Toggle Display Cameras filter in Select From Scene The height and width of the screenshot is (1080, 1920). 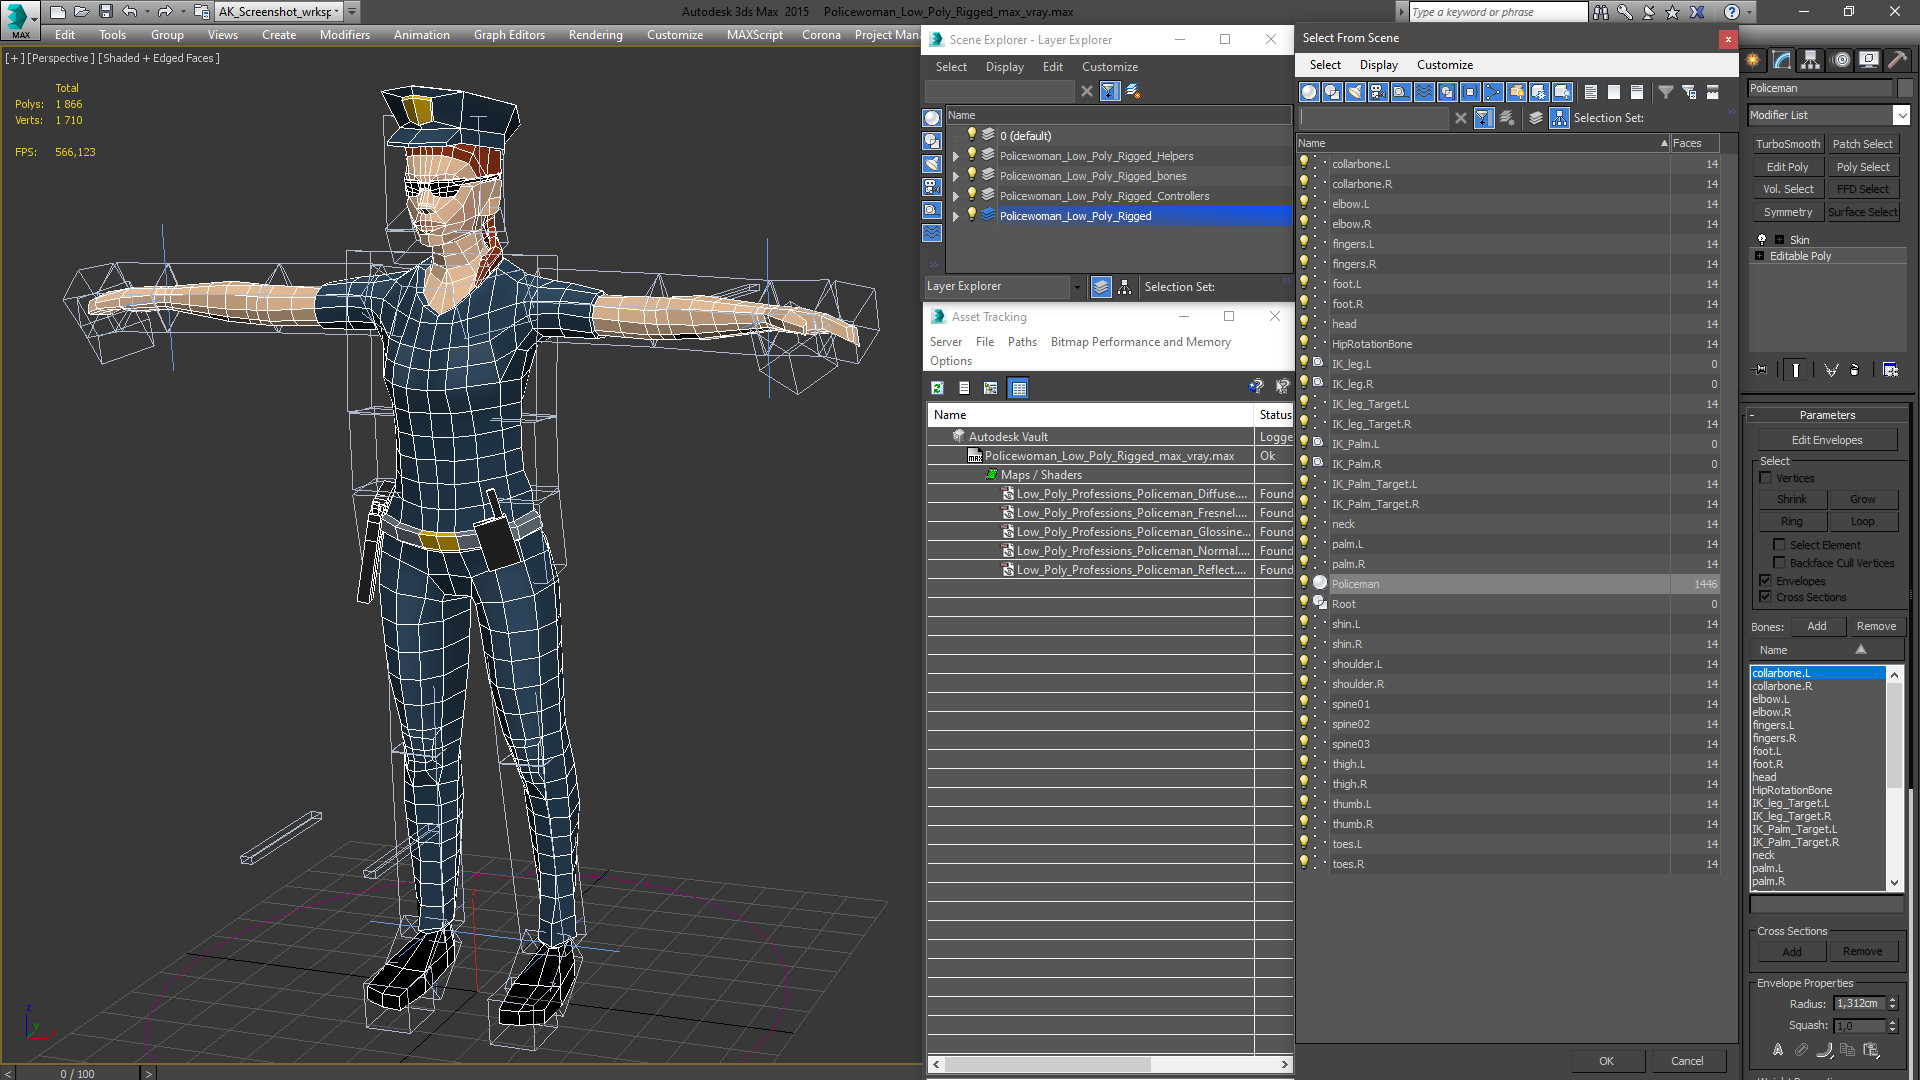(1378, 92)
